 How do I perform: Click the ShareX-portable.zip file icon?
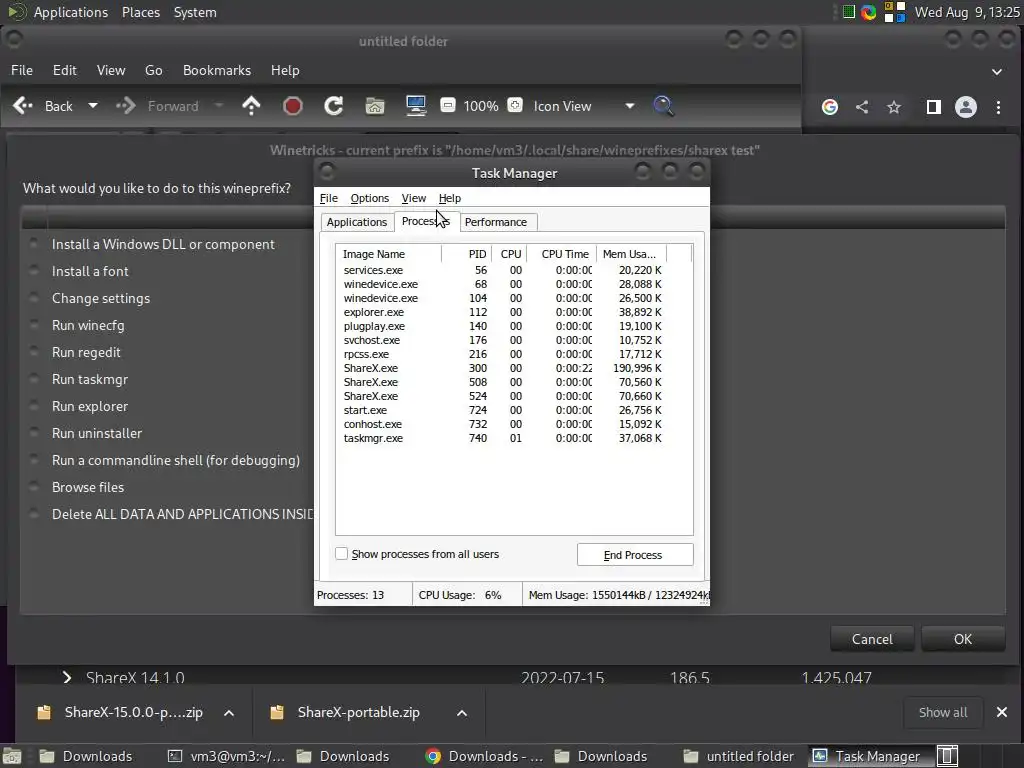pos(277,712)
